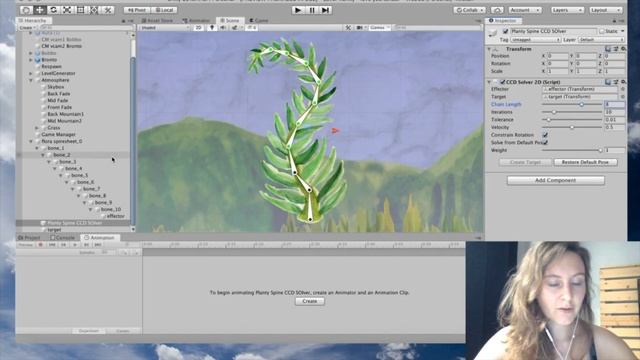Expand the Grass item

pos(37,128)
